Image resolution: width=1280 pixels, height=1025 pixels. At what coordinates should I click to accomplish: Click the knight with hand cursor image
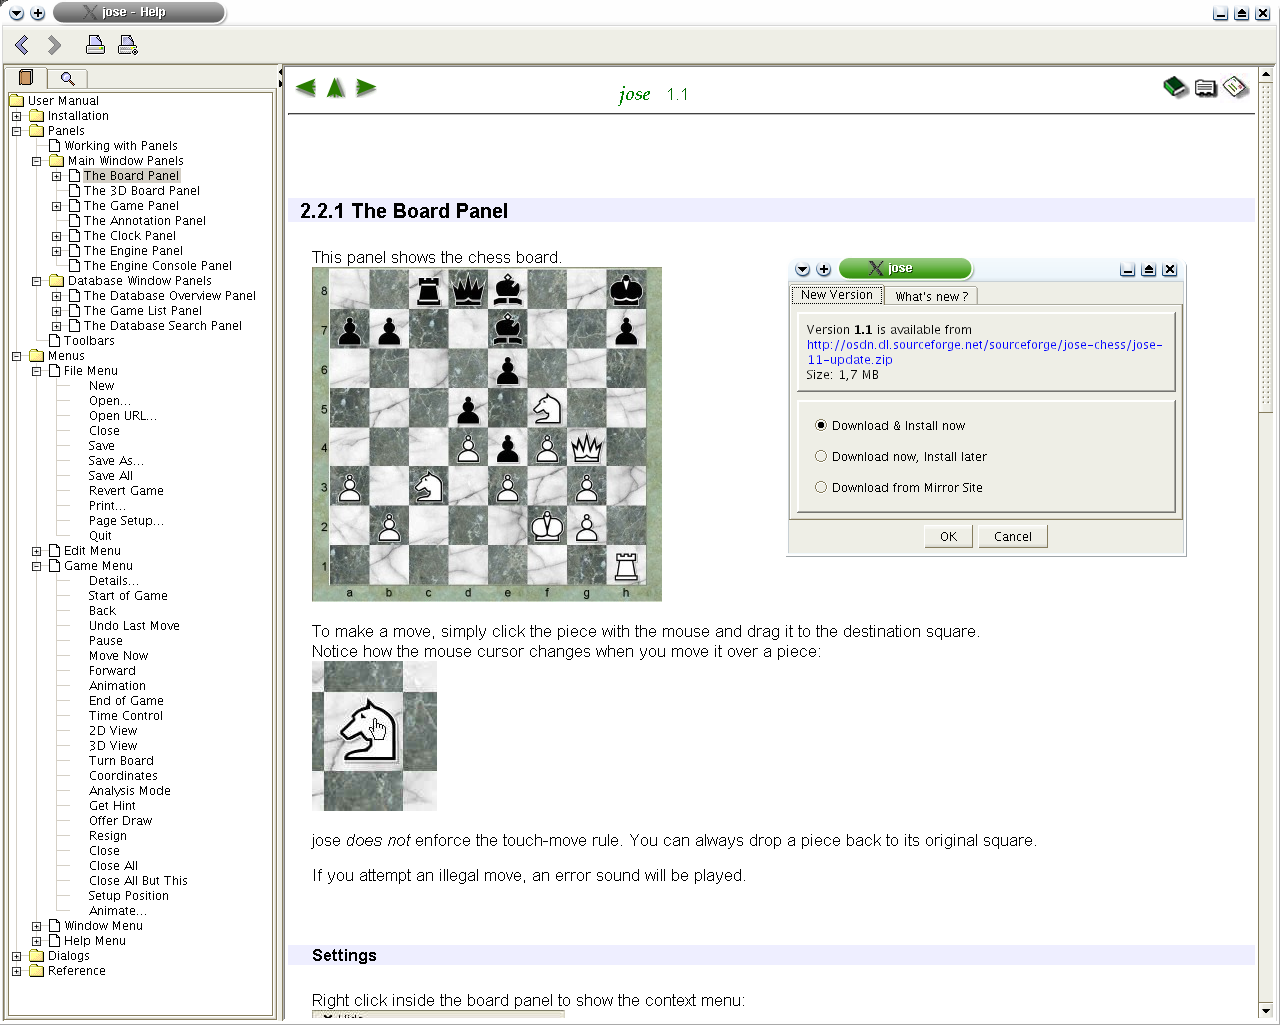tap(374, 736)
